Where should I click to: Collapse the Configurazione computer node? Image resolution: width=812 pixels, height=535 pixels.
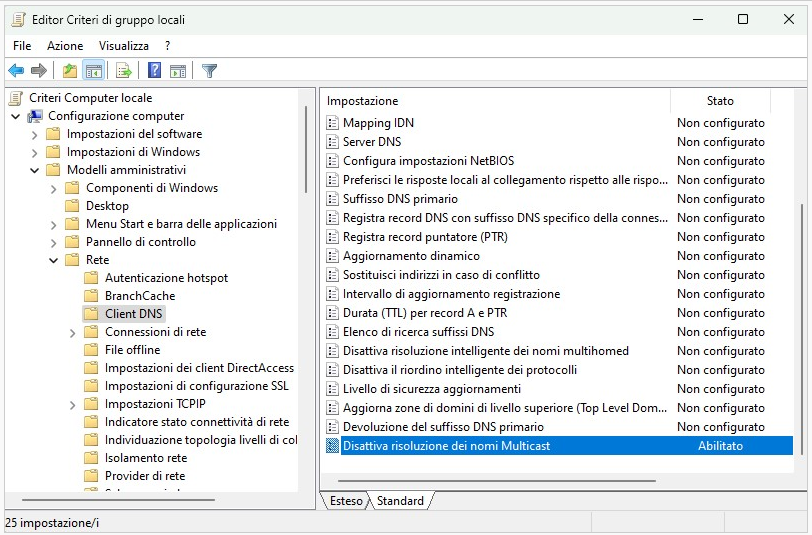[16, 117]
